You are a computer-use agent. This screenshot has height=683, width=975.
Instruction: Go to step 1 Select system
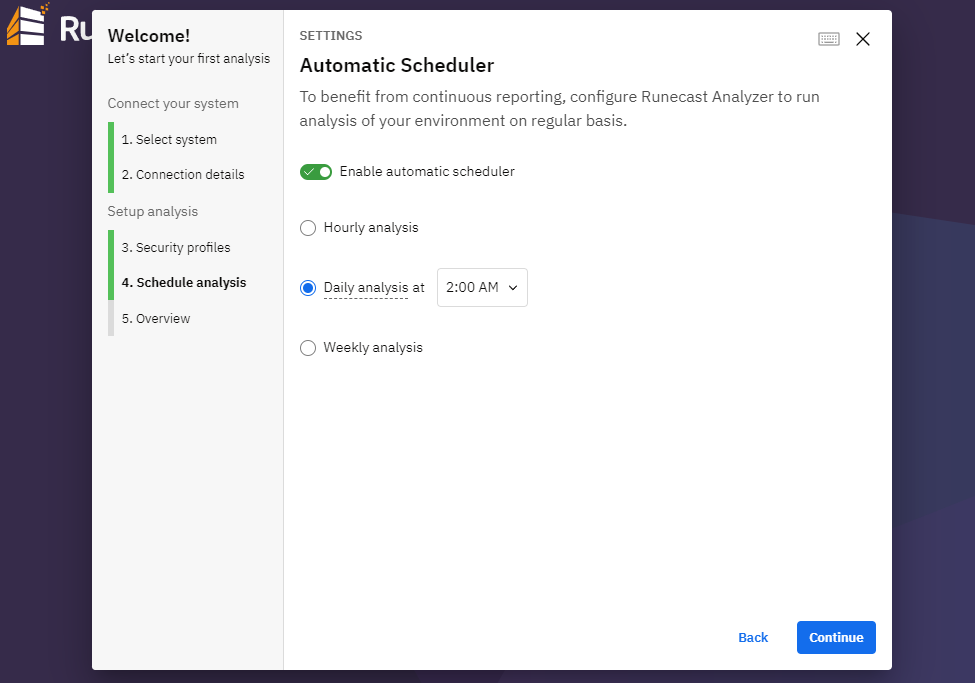169,139
